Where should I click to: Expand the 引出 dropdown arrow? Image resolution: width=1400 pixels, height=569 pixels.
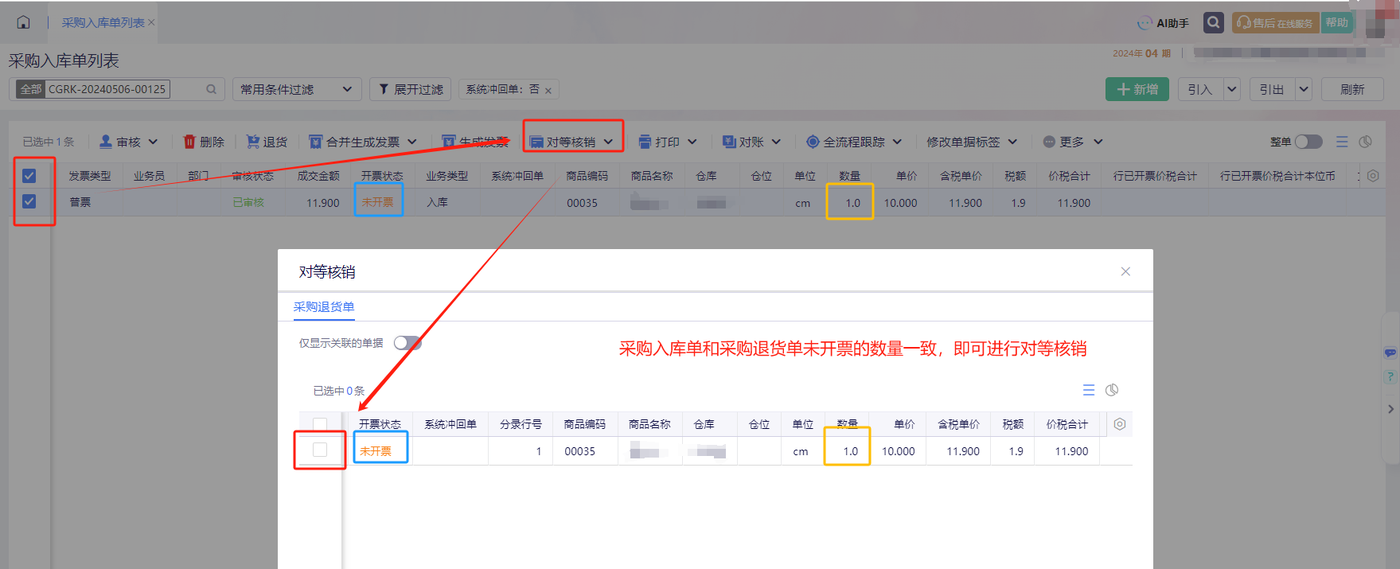[x=1303, y=89]
